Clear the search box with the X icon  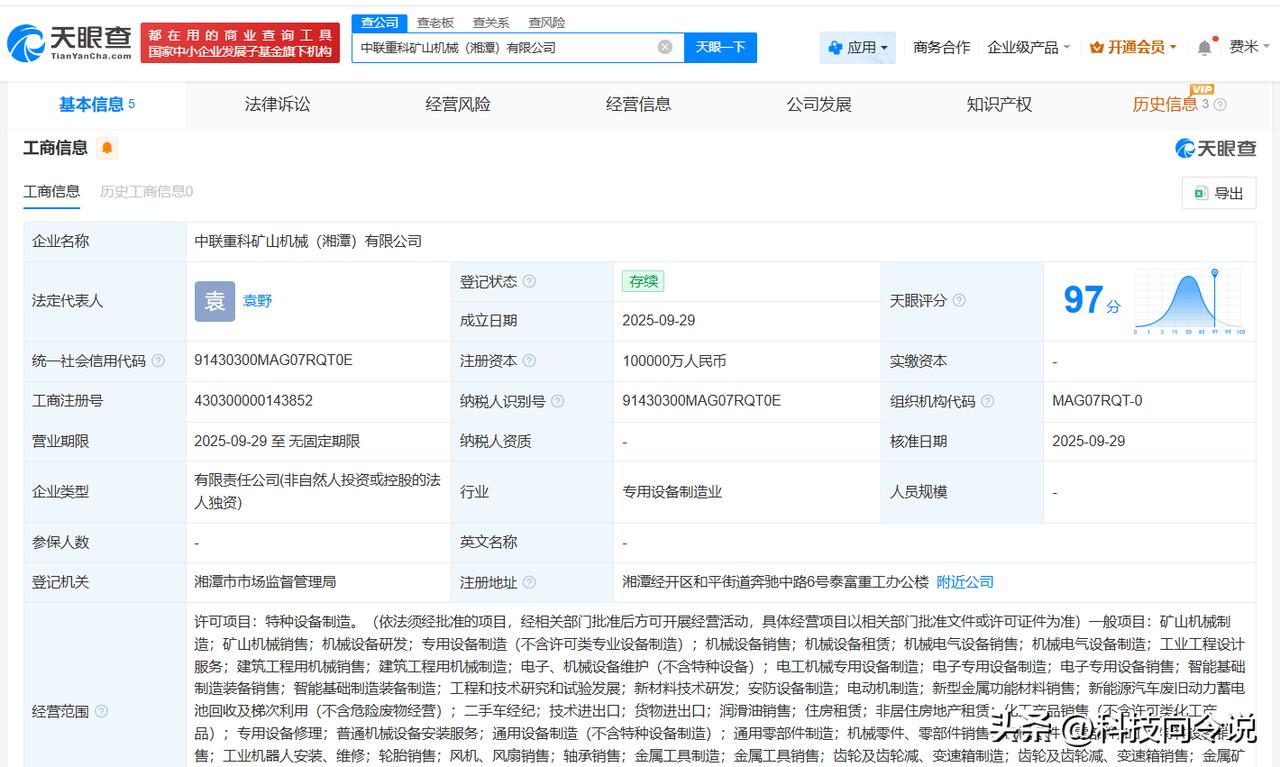[x=665, y=47]
